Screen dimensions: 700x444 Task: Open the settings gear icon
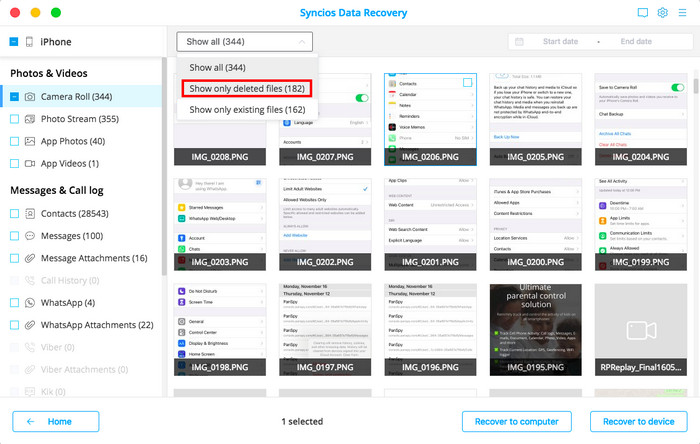tap(662, 13)
